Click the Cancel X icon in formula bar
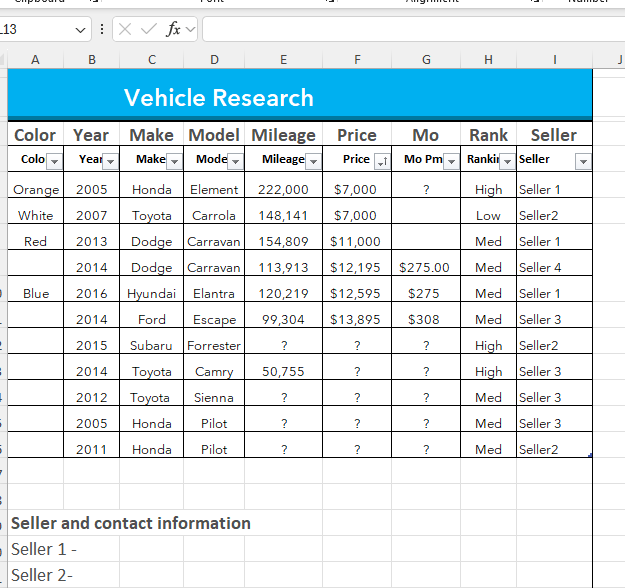The image size is (625, 588). click(x=125, y=29)
